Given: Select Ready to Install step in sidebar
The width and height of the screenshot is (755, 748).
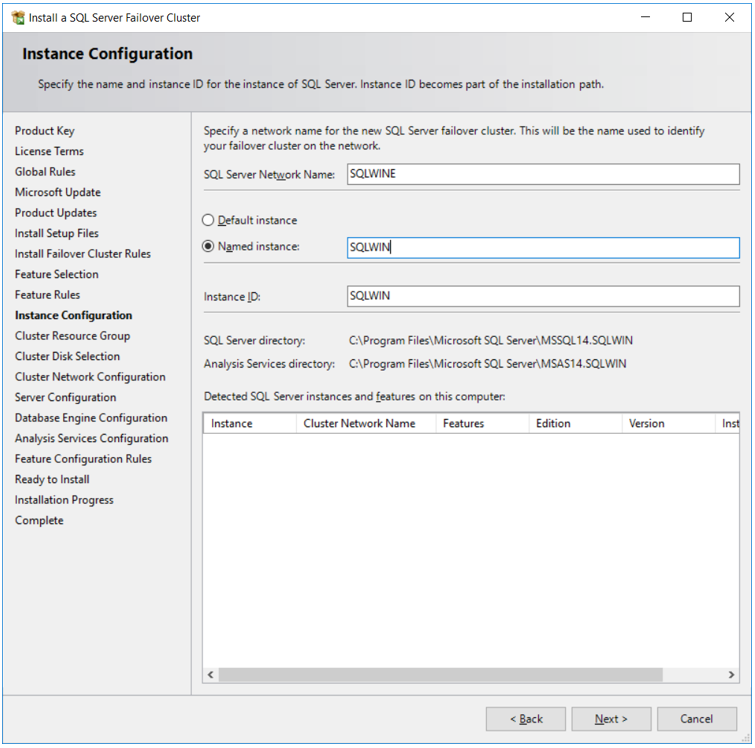Looking at the screenshot, I should (52, 479).
